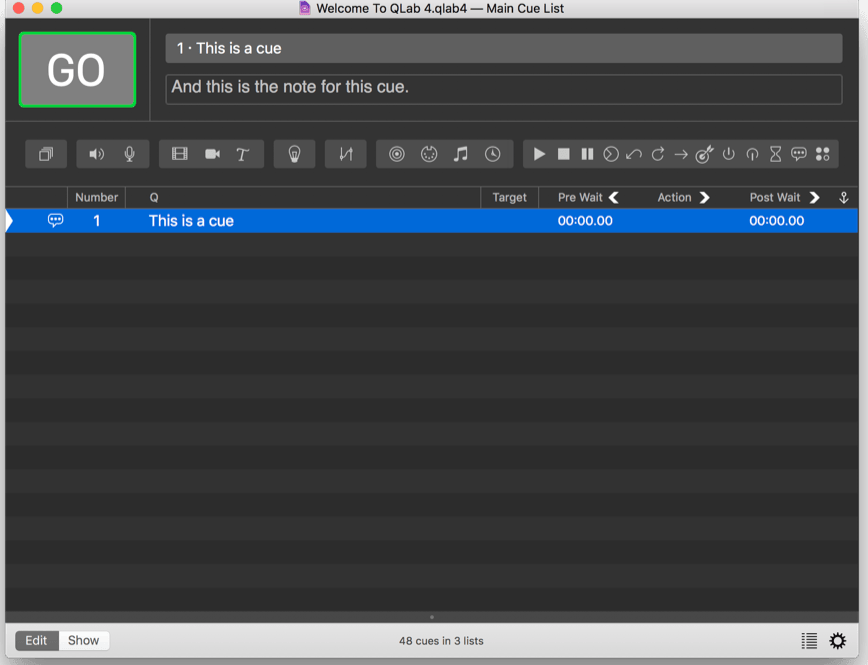
Task: Click the continue mode column header icon
Action: [844, 198]
